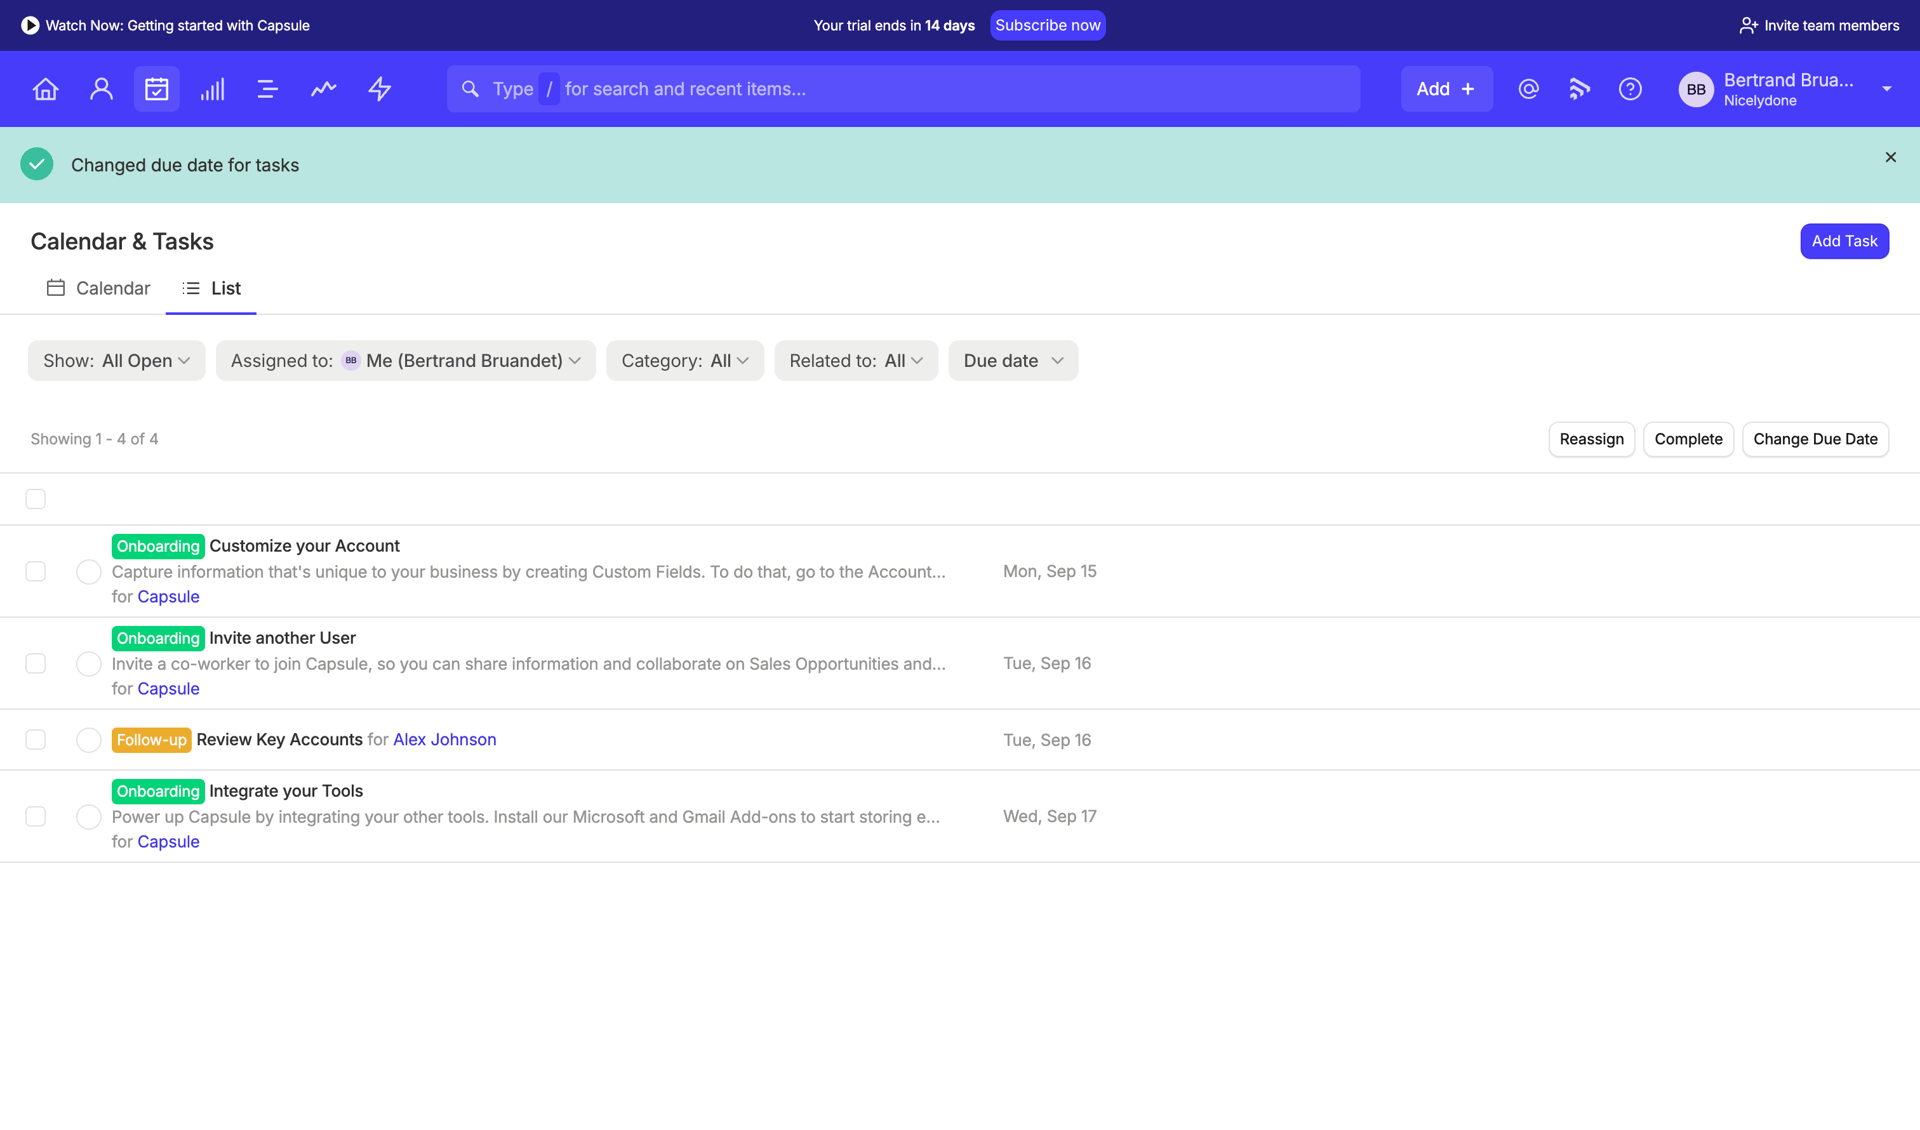Open the user profile menu for Bertrand

click(1789, 88)
